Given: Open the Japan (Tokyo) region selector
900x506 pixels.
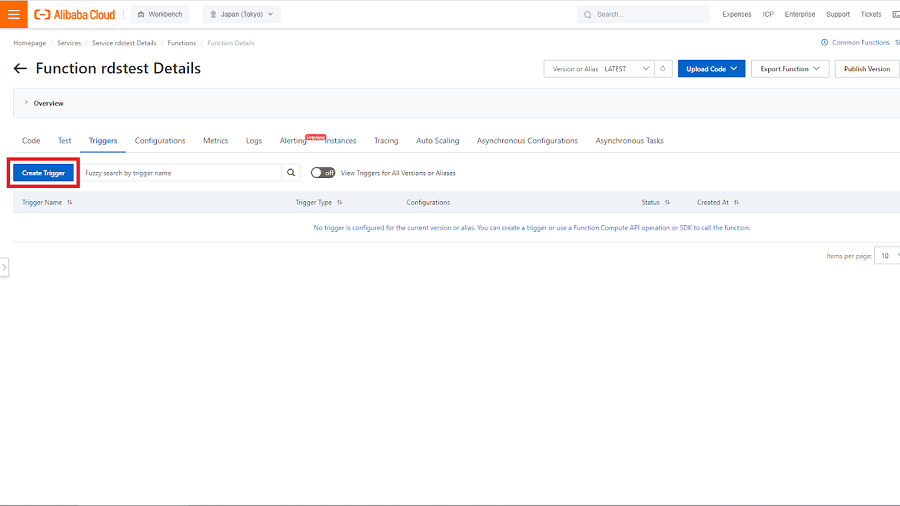Looking at the screenshot, I should pyautogui.click(x=242, y=15).
